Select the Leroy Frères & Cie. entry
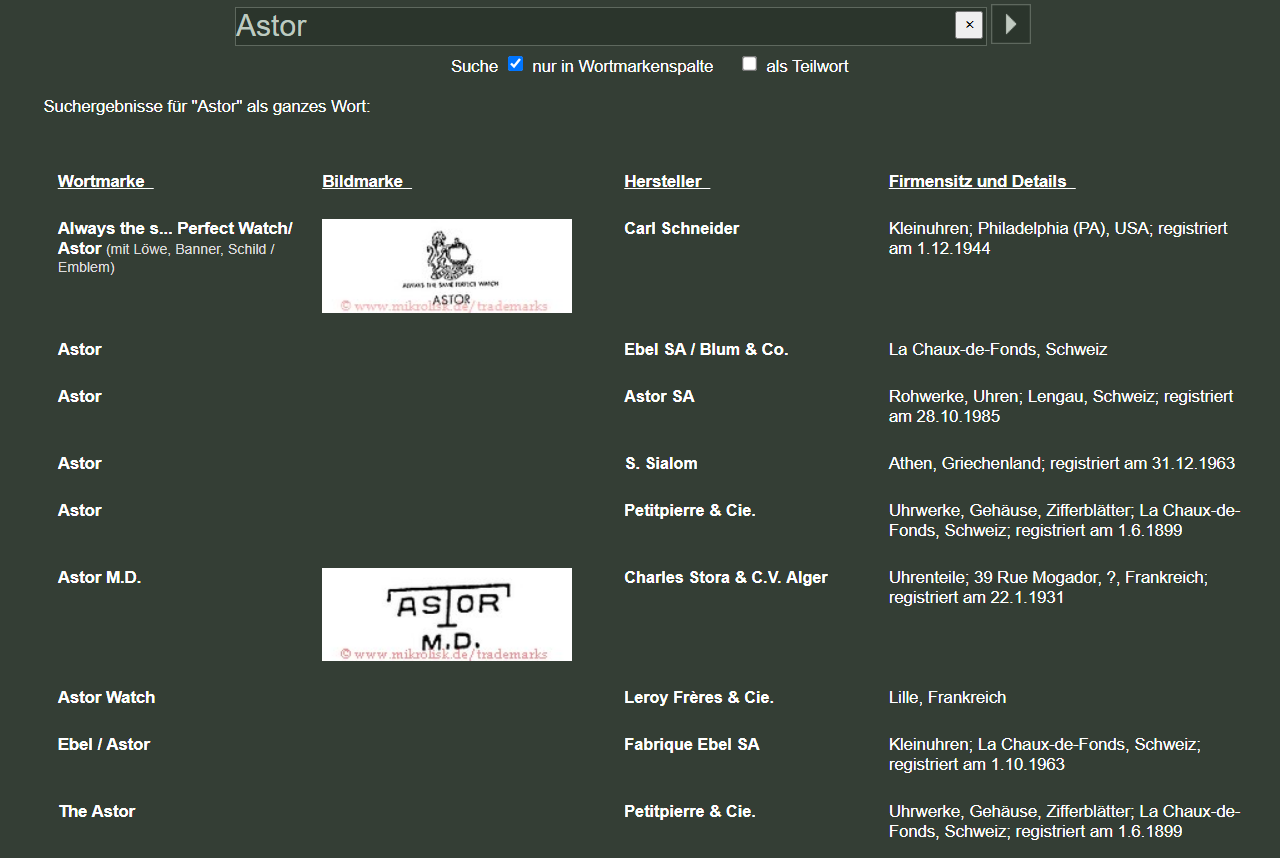Screen dimensions: 1280x858 (698, 697)
